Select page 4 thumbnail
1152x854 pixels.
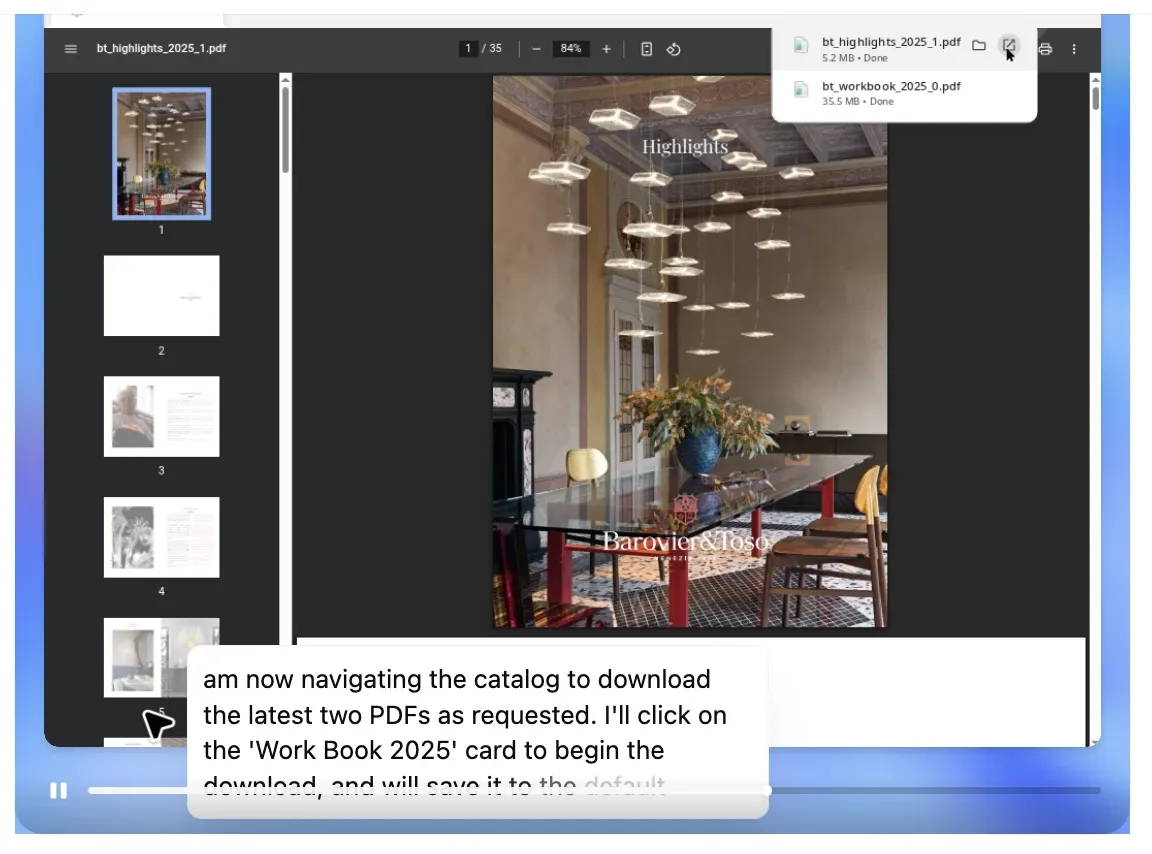(x=162, y=537)
